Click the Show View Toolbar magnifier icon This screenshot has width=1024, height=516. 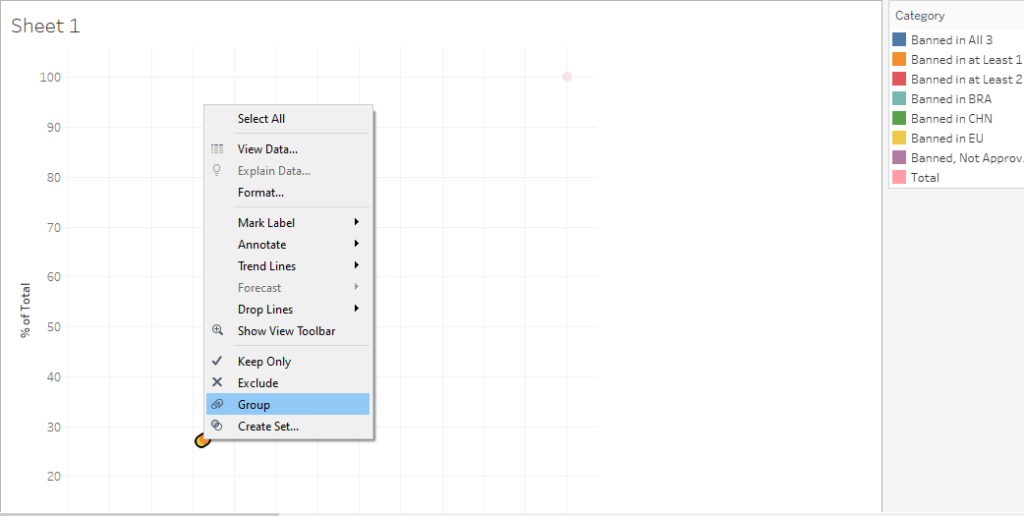click(217, 331)
